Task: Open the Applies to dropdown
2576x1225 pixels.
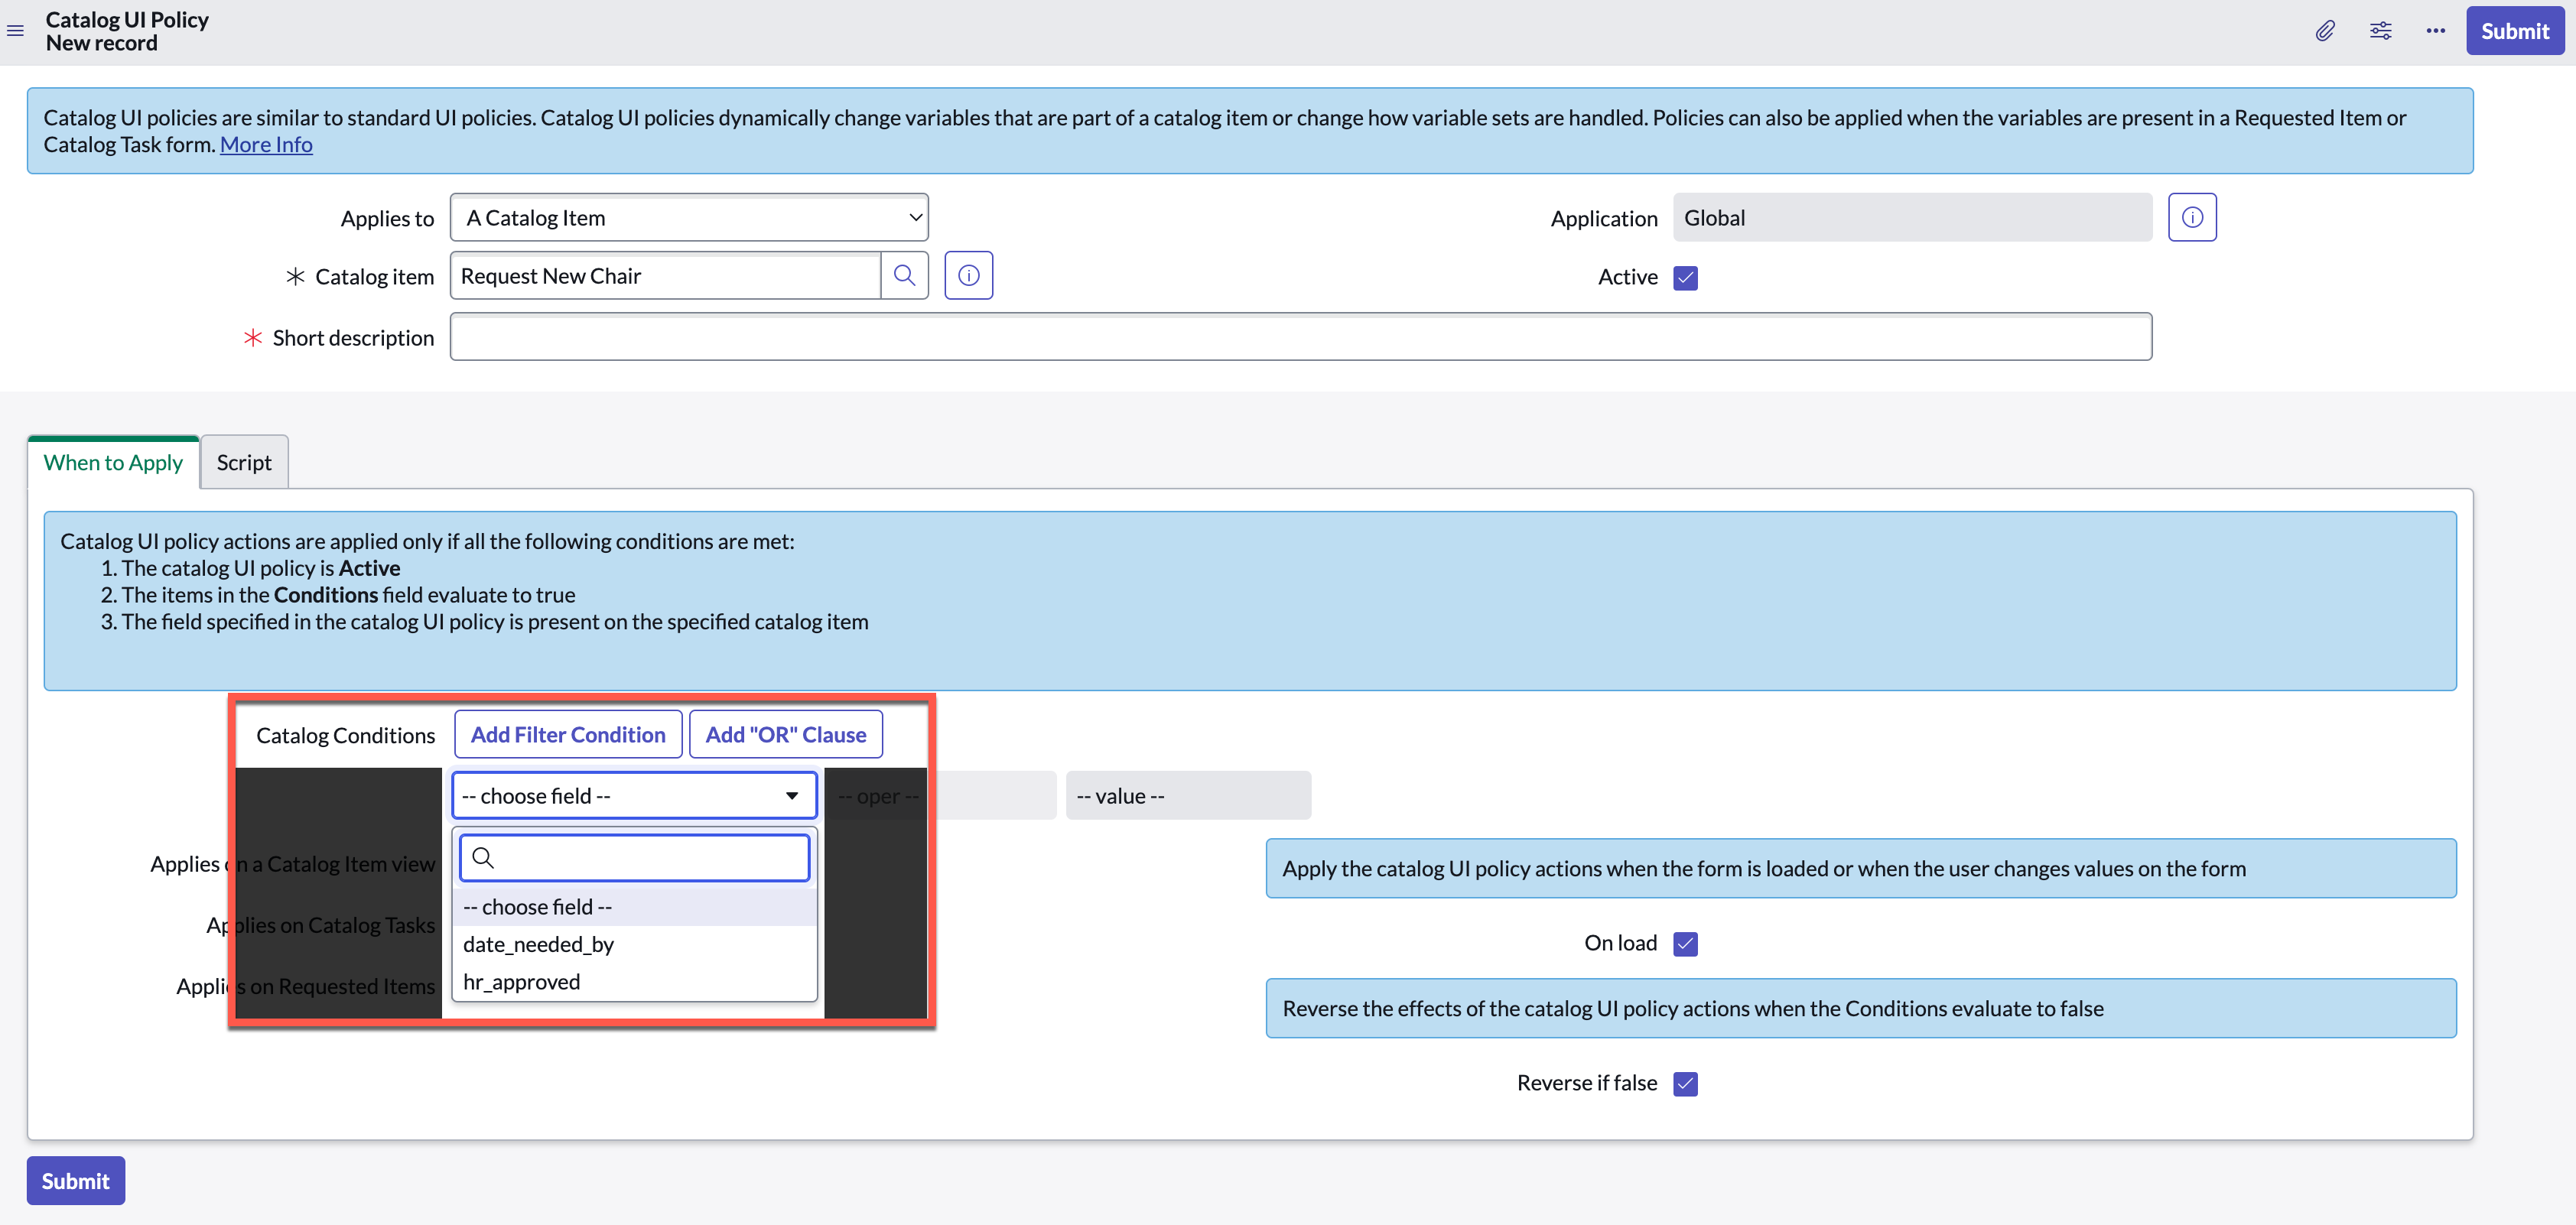Action: pos(688,216)
